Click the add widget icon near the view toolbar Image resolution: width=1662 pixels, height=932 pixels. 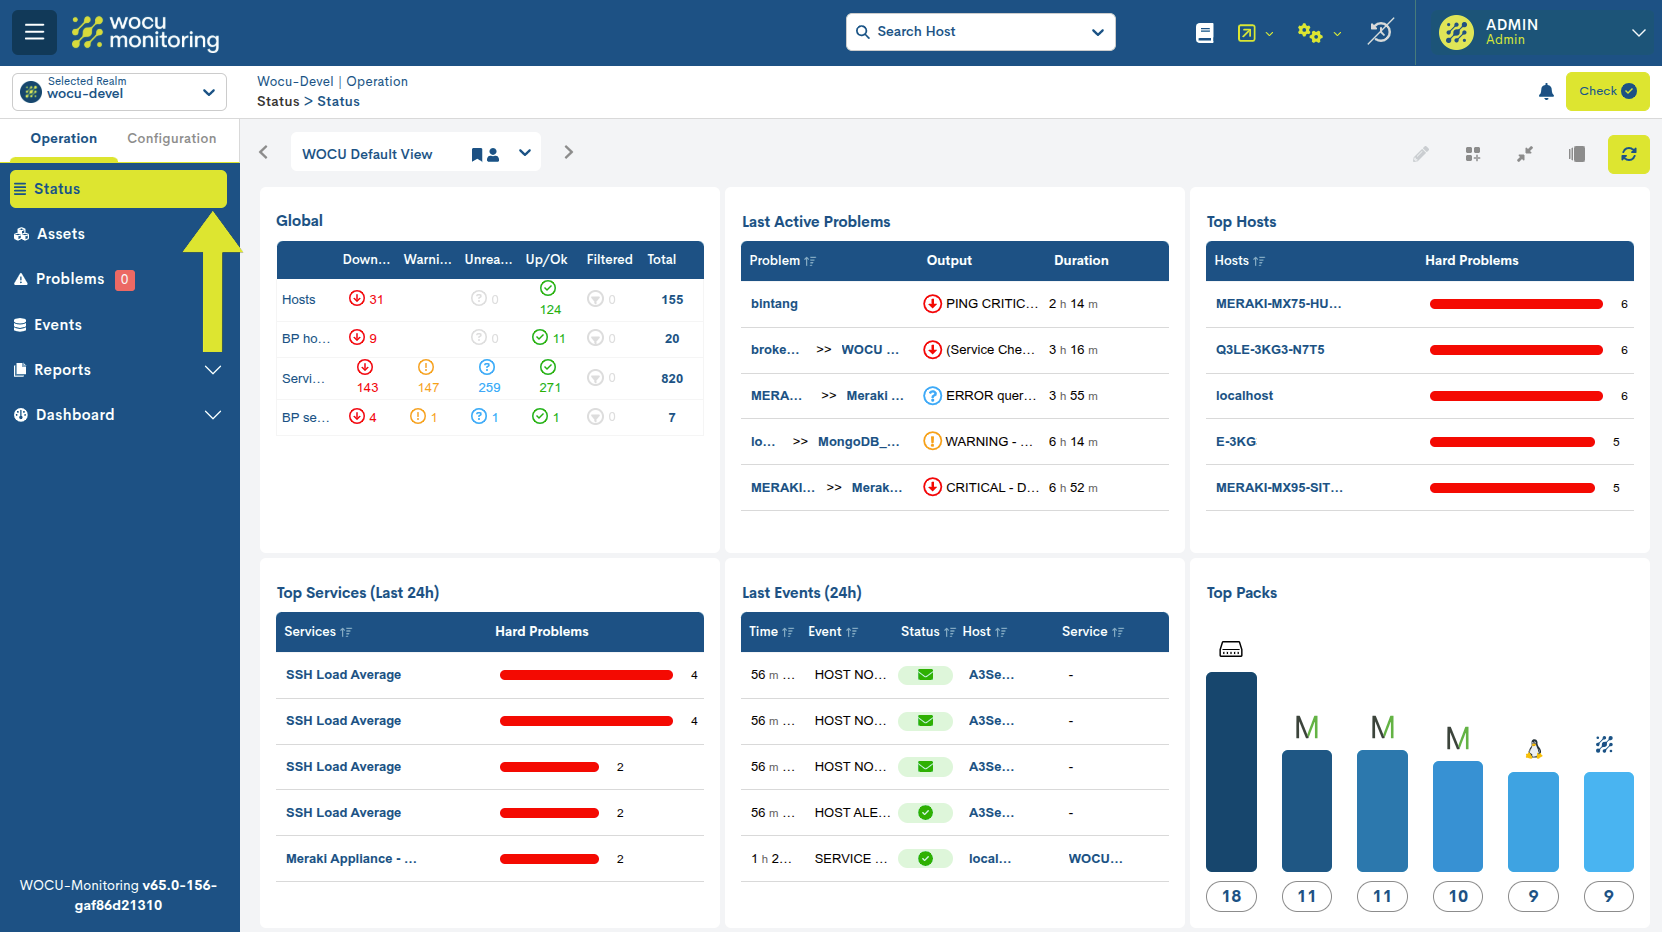coord(1473,154)
